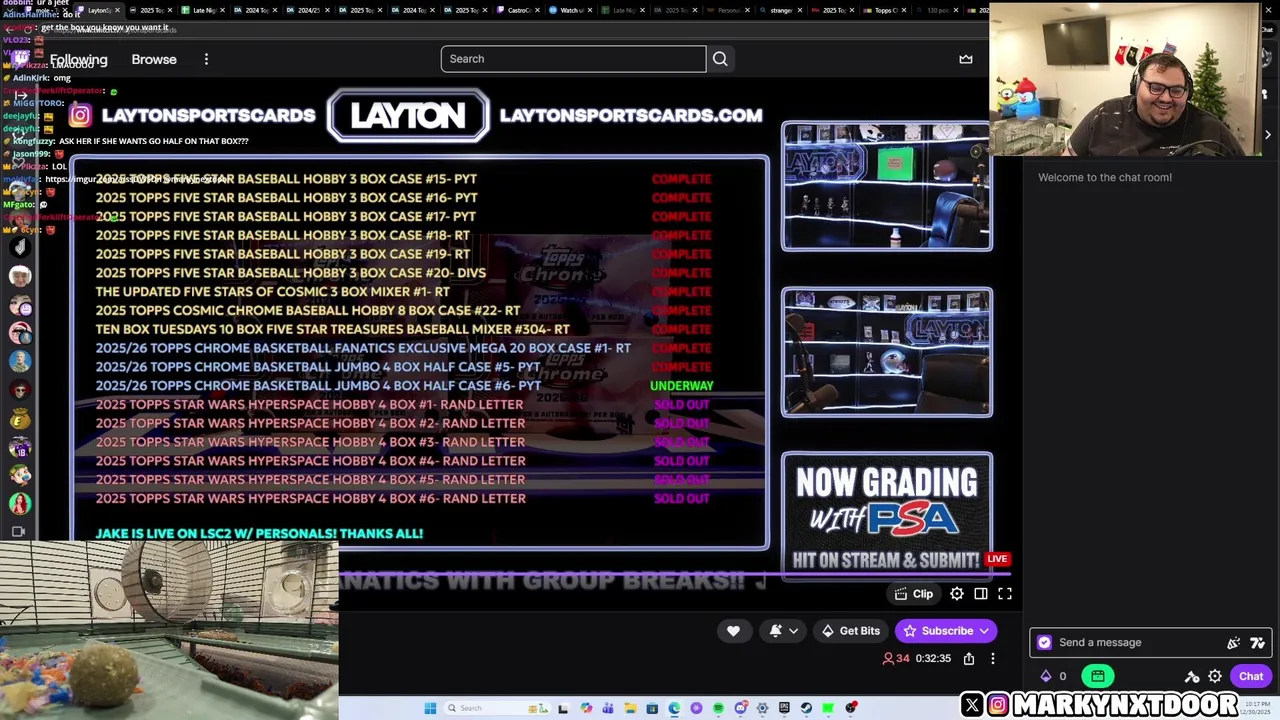Image resolution: width=1280 pixels, height=720 pixels.
Task: Click the browser back arrow
Action: click(x=10, y=28)
